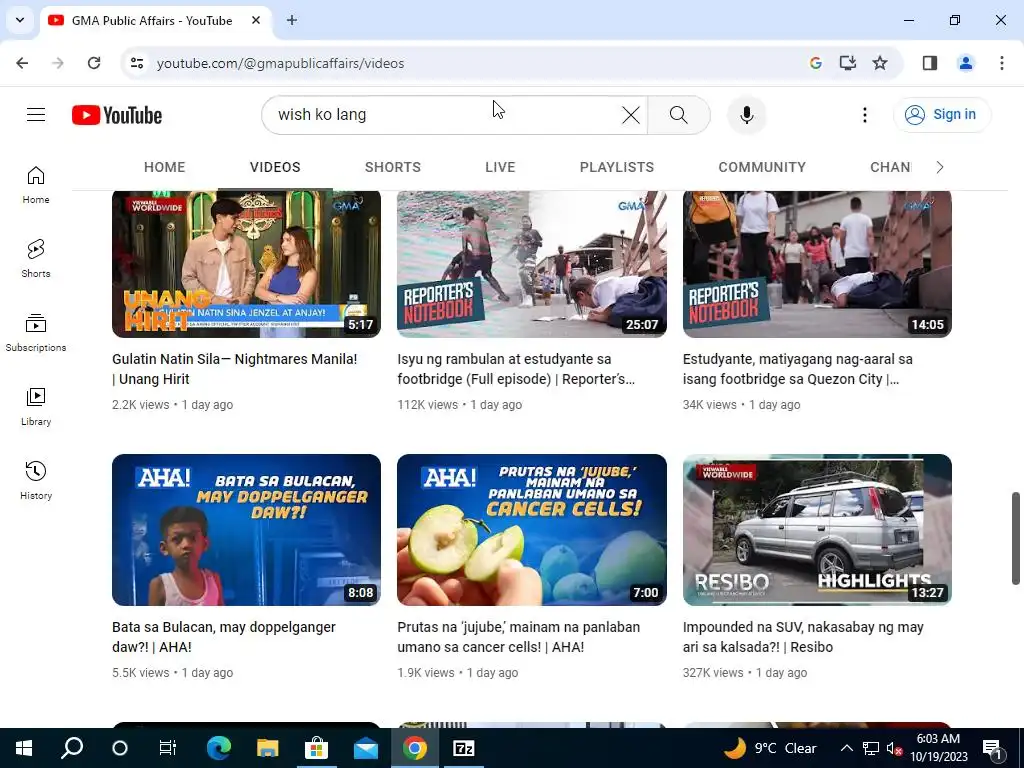Viewport: 1024px width, 768px height.
Task: Play the Unang Hirit 5:17 thumbnail
Action: pos(246,264)
